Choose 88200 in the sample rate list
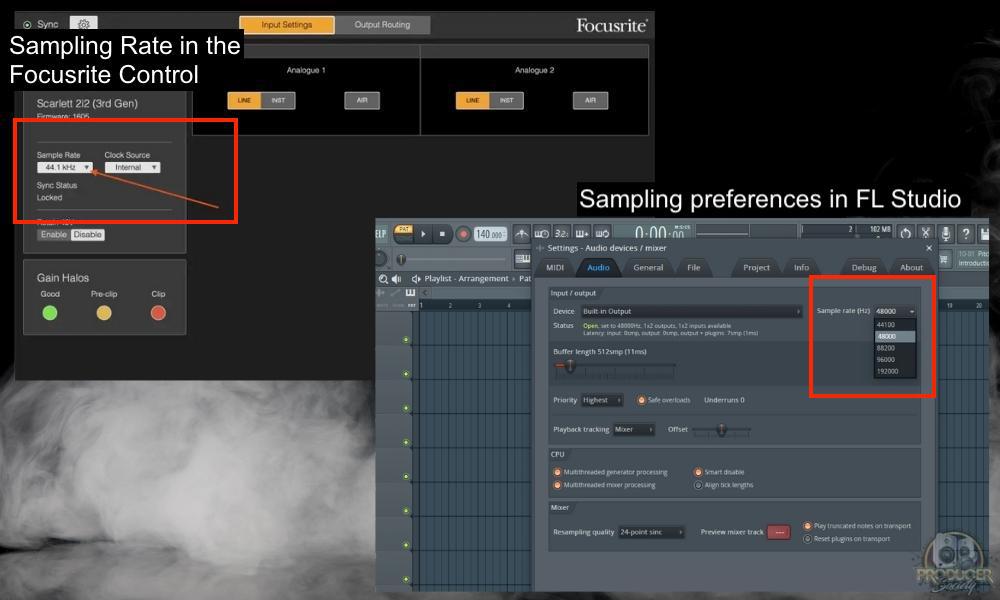 [895, 348]
